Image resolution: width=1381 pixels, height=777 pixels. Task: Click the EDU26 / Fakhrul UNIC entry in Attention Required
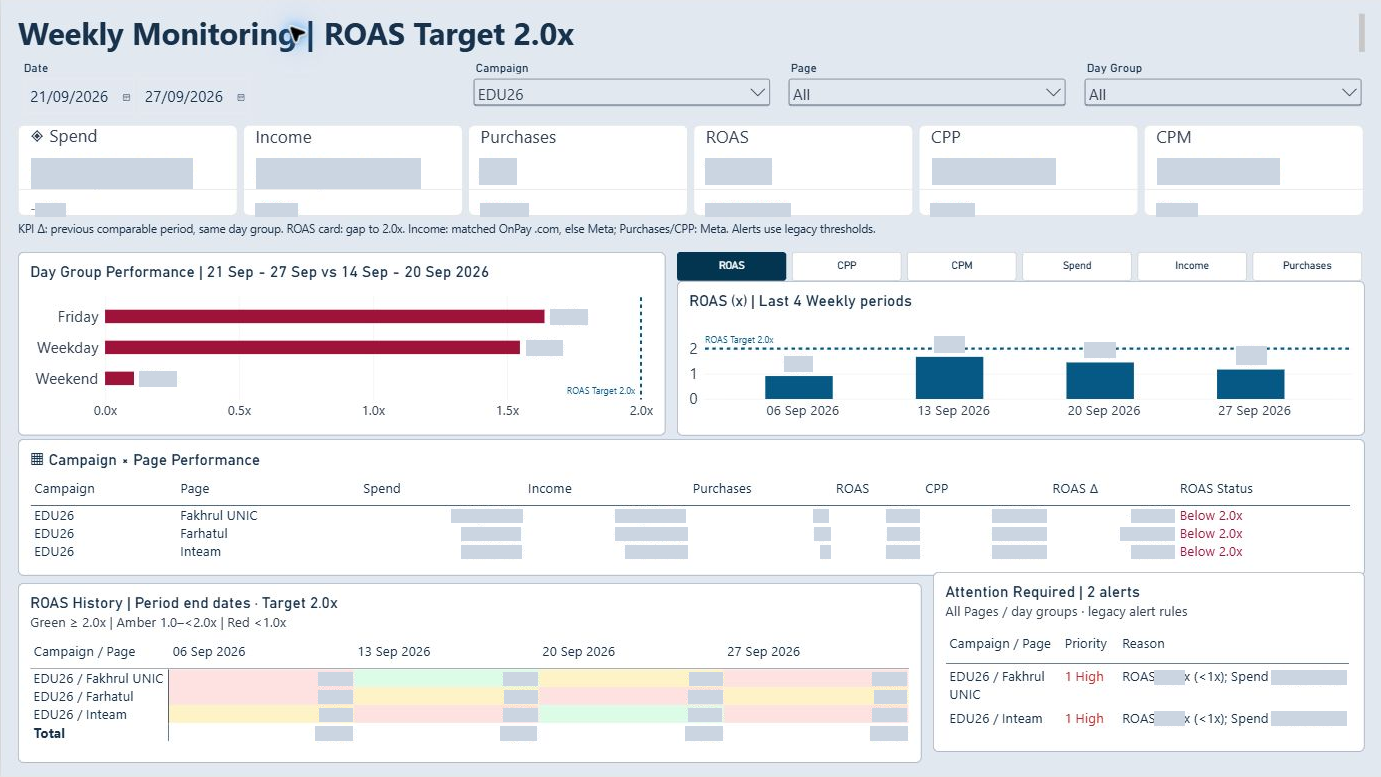tap(997, 685)
